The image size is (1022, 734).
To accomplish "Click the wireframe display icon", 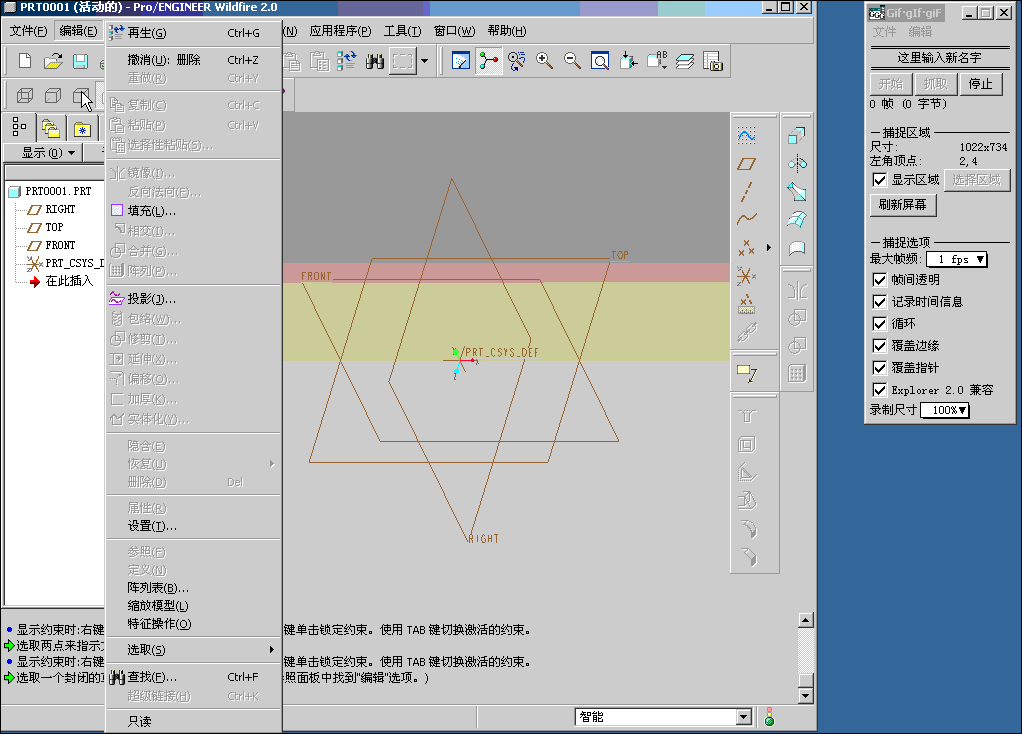I will 25,96.
